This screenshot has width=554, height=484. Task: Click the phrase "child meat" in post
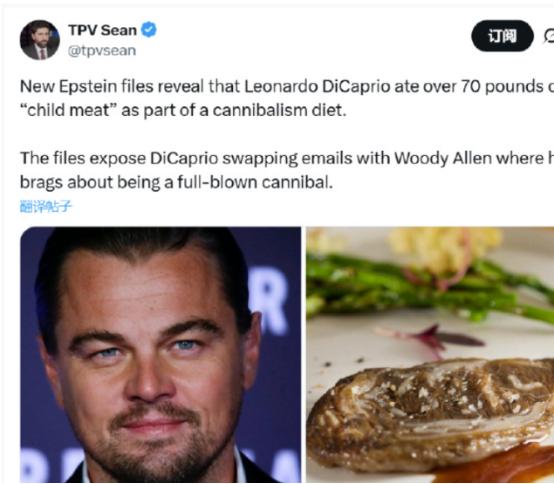(x=65, y=111)
